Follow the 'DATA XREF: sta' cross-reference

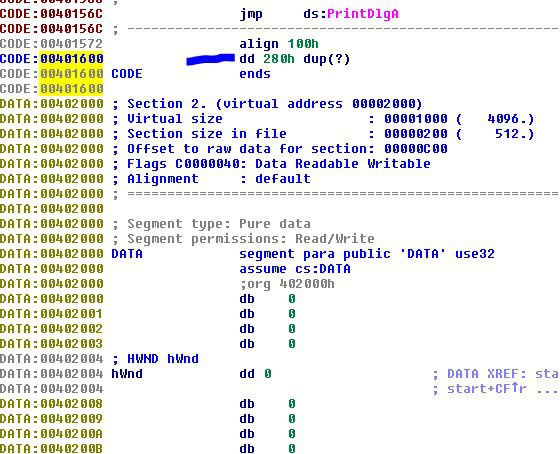(x=496, y=374)
